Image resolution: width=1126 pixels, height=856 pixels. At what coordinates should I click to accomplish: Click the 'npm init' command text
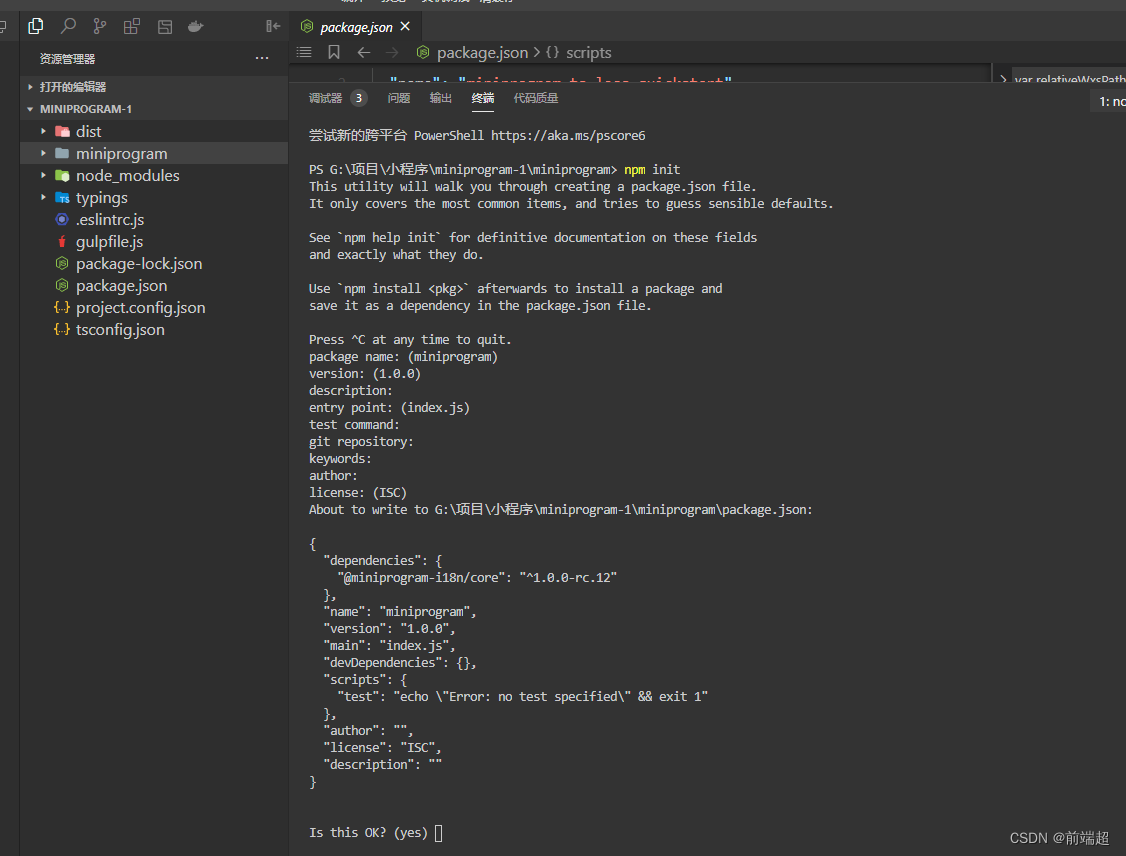(652, 169)
